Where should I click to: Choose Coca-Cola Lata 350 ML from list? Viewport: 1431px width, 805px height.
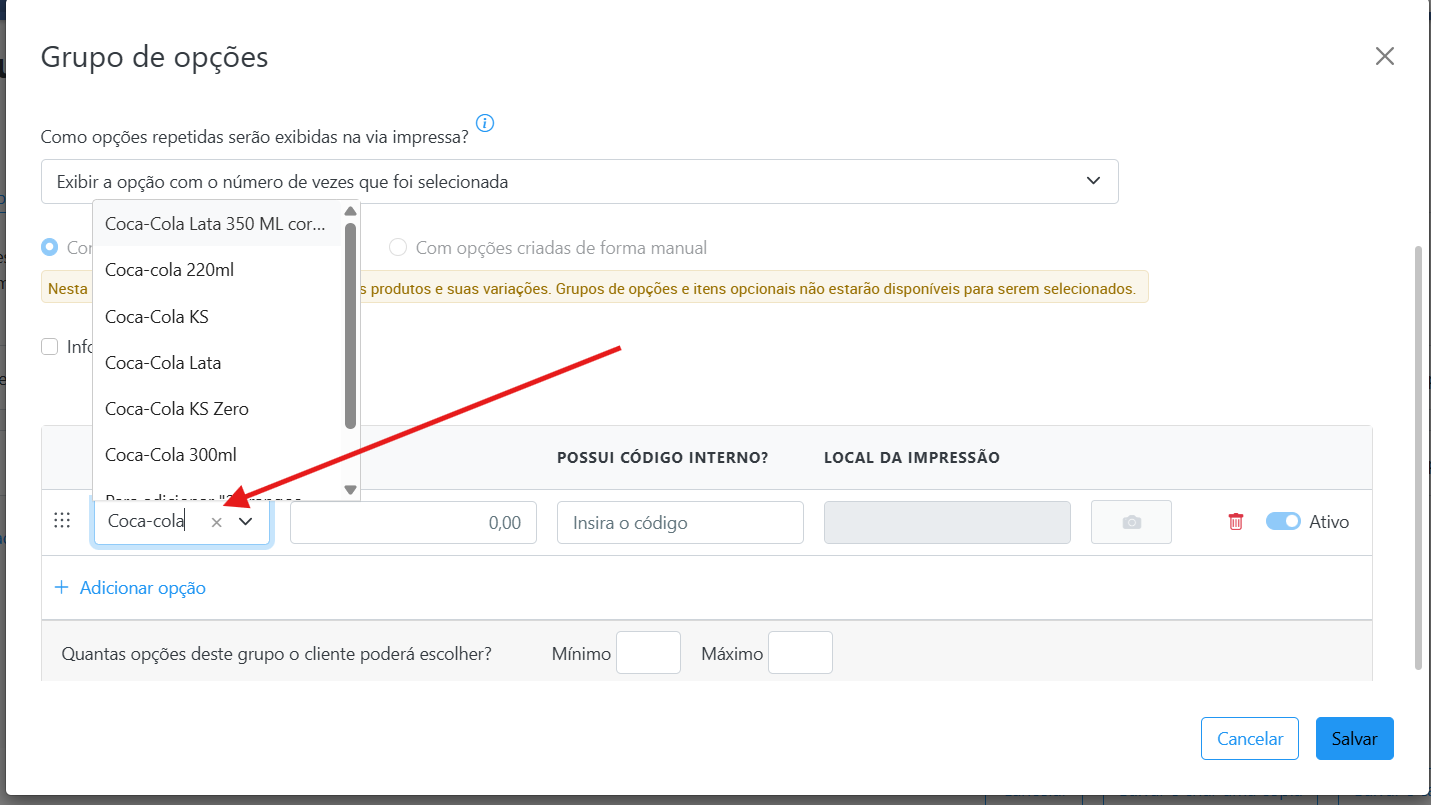(x=215, y=224)
